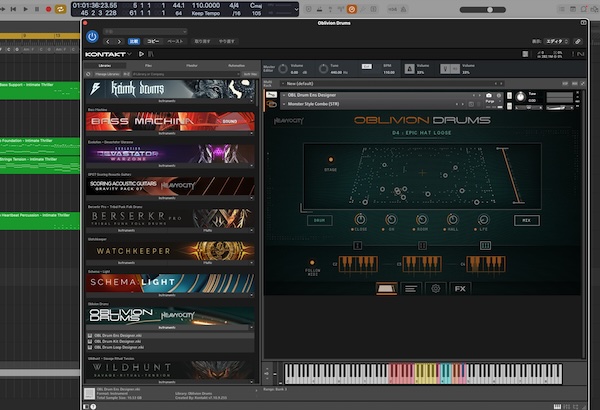Click the Manage Libraries button
Image resolution: width=600 pixels, height=410 pixels.
pos(108,74)
